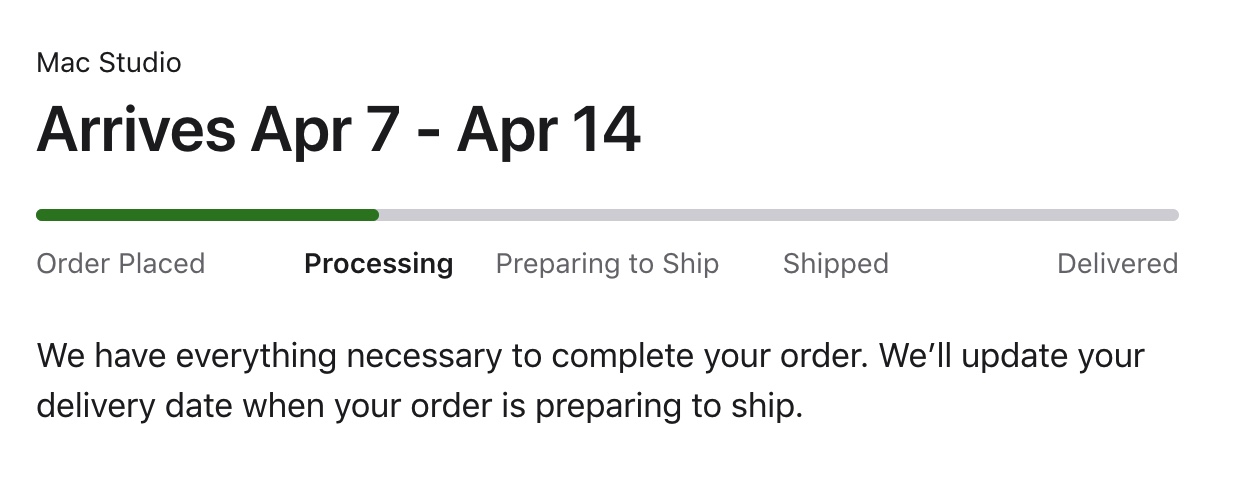1240x492 pixels.
Task: Click the progress bar's end cap above Delivered
Action: point(1174,214)
